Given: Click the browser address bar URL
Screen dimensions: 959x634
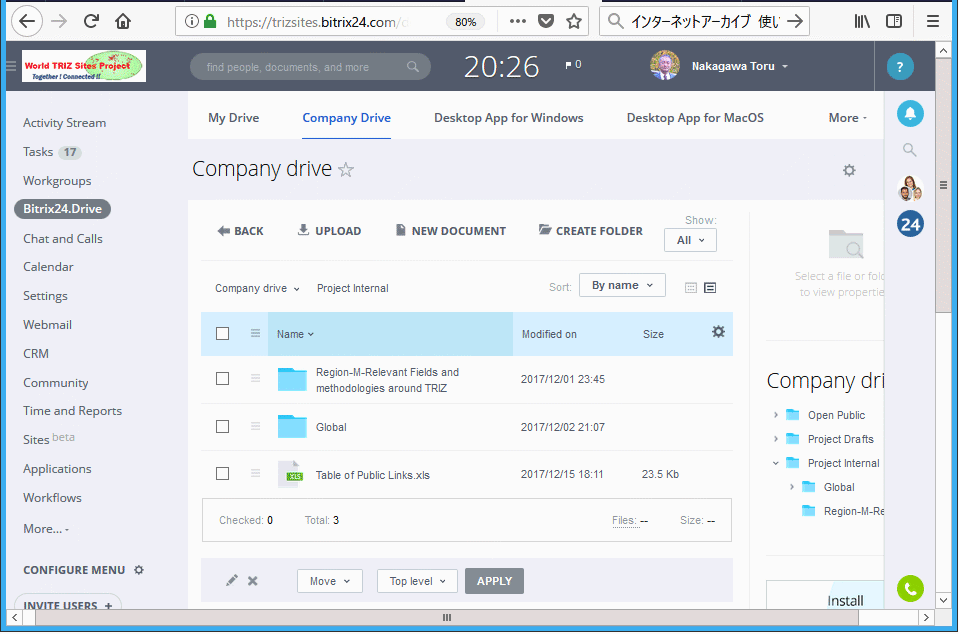Looking at the screenshot, I should 317,22.
